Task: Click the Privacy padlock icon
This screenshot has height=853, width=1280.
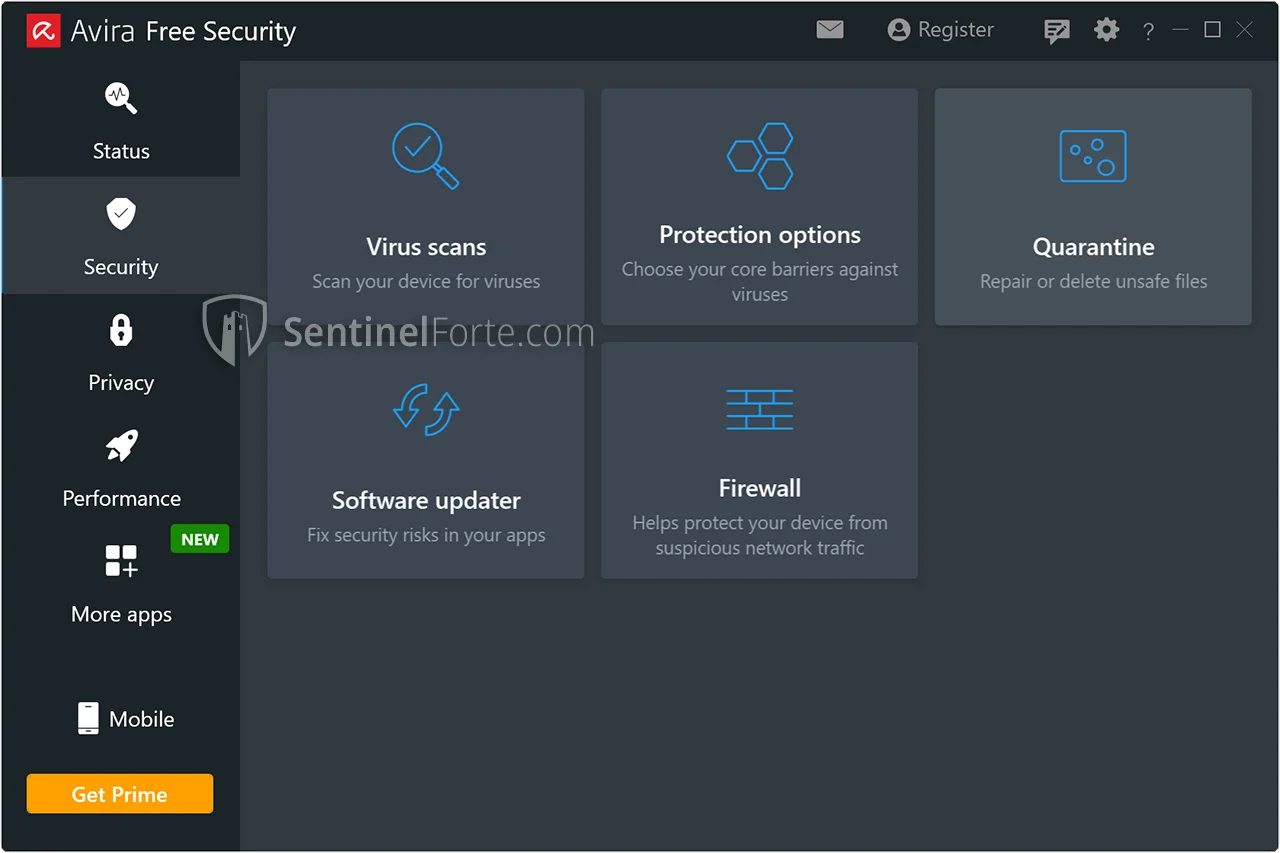Action: coord(121,329)
